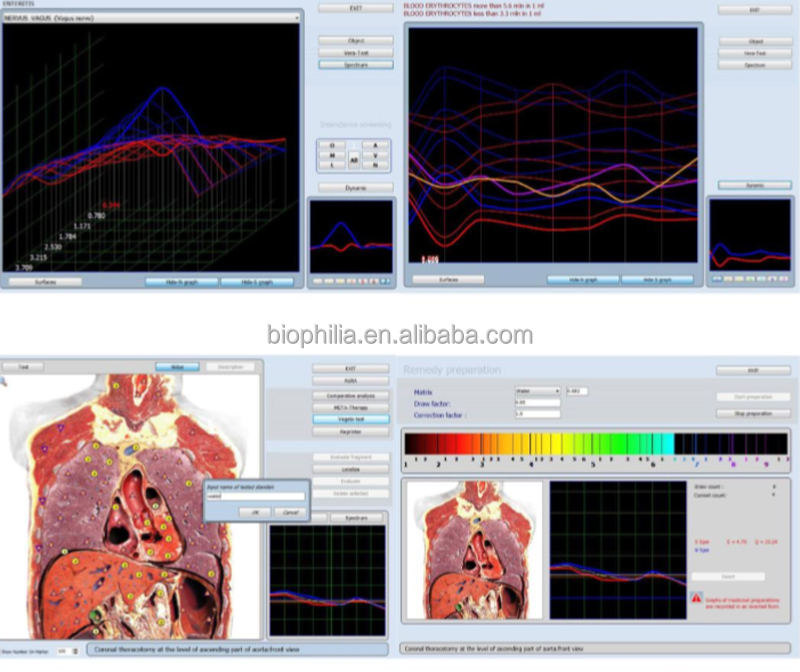This screenshot has height=672, width=800.
Task: Select the purple triangle marker on the left shoulder muscle
Action: (61, 428)
